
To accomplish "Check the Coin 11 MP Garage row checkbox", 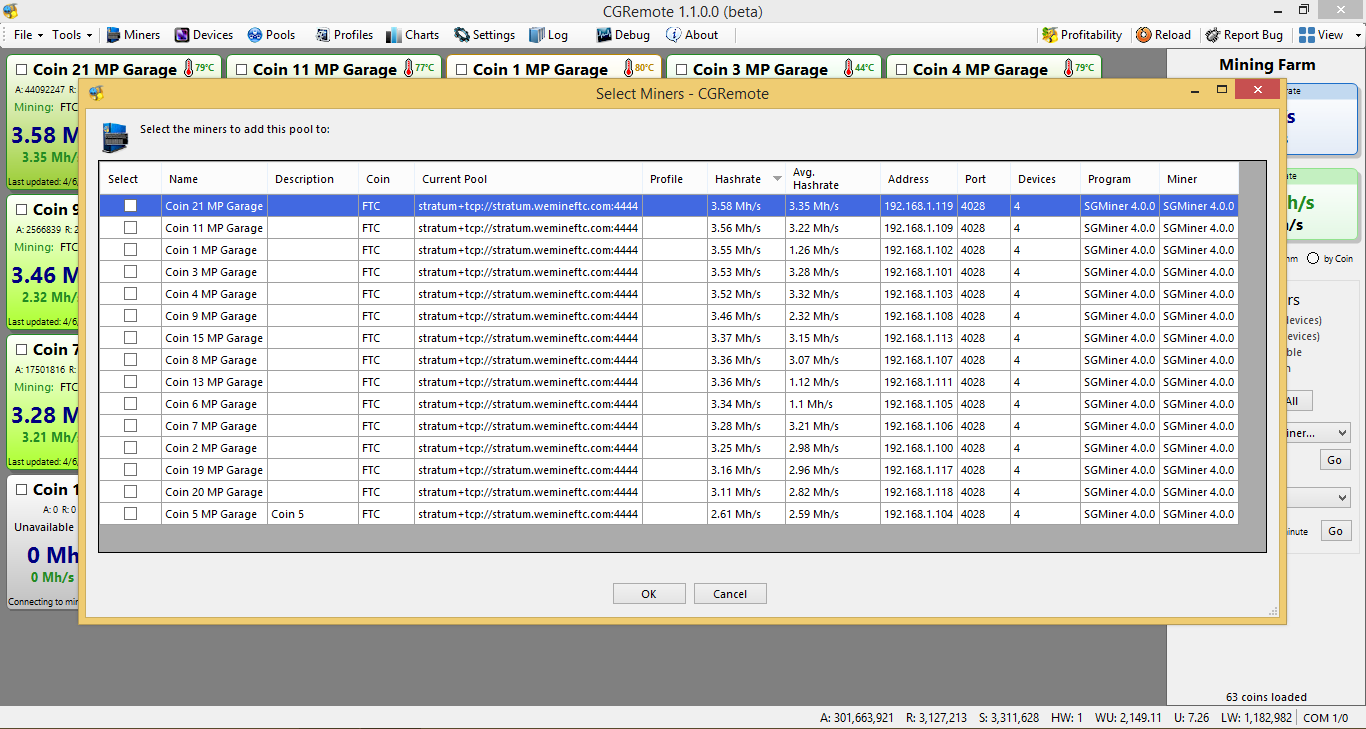I will point(130,227).
